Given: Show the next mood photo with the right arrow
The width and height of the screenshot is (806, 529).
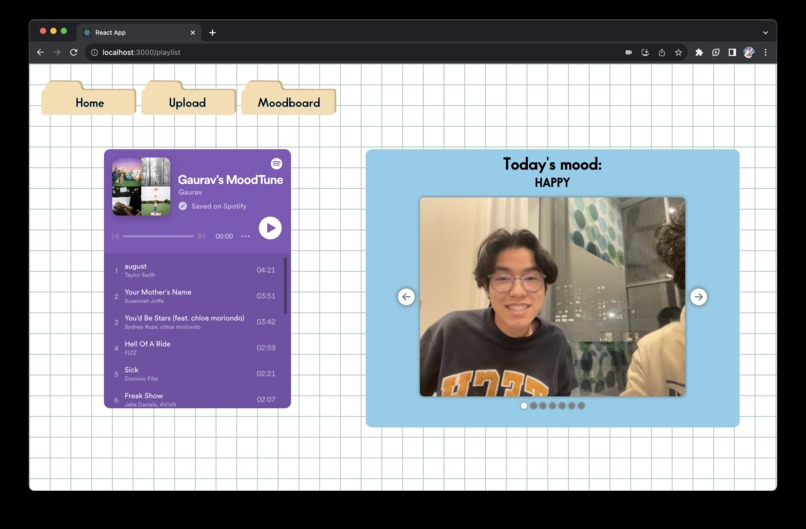Looking at the screenshot, I should coord(699,297).
